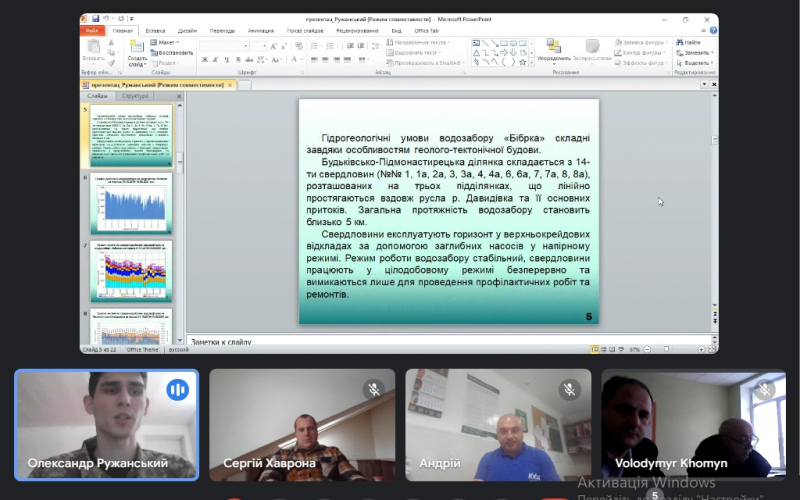The image size is (800, 500).
Task: Open the PowerPoint Help question mark icon
Action: pyautogui.click(x=713, y=31)
